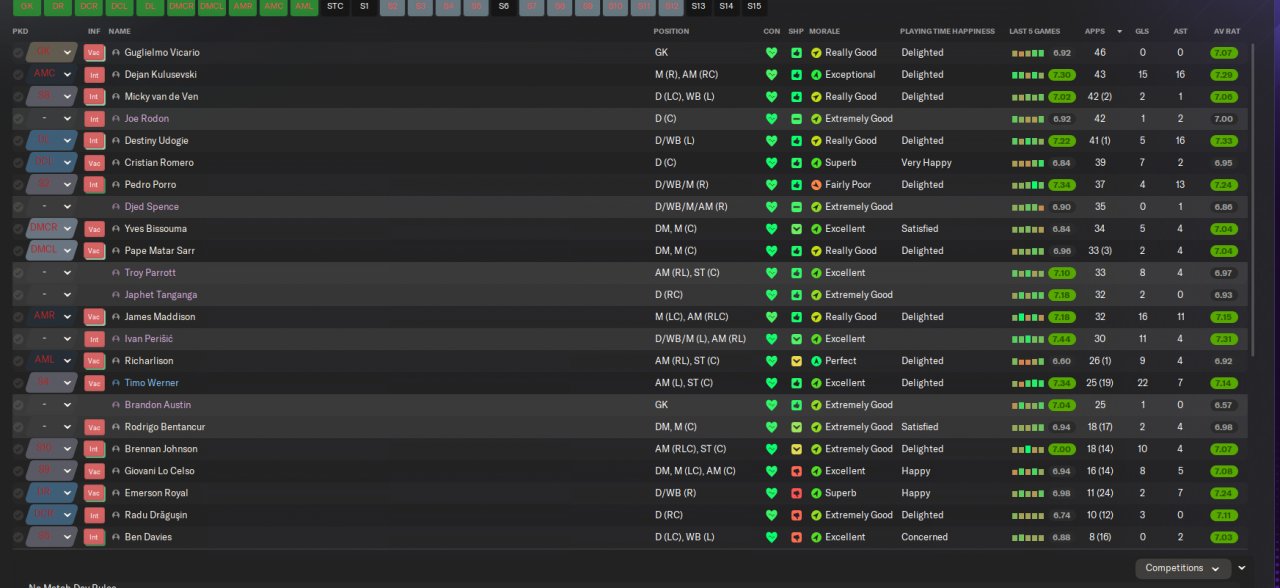Toggle selection checkmark for Brandon Austin
The width and height of the screenshot is (1280, 588).
(18, 404)
